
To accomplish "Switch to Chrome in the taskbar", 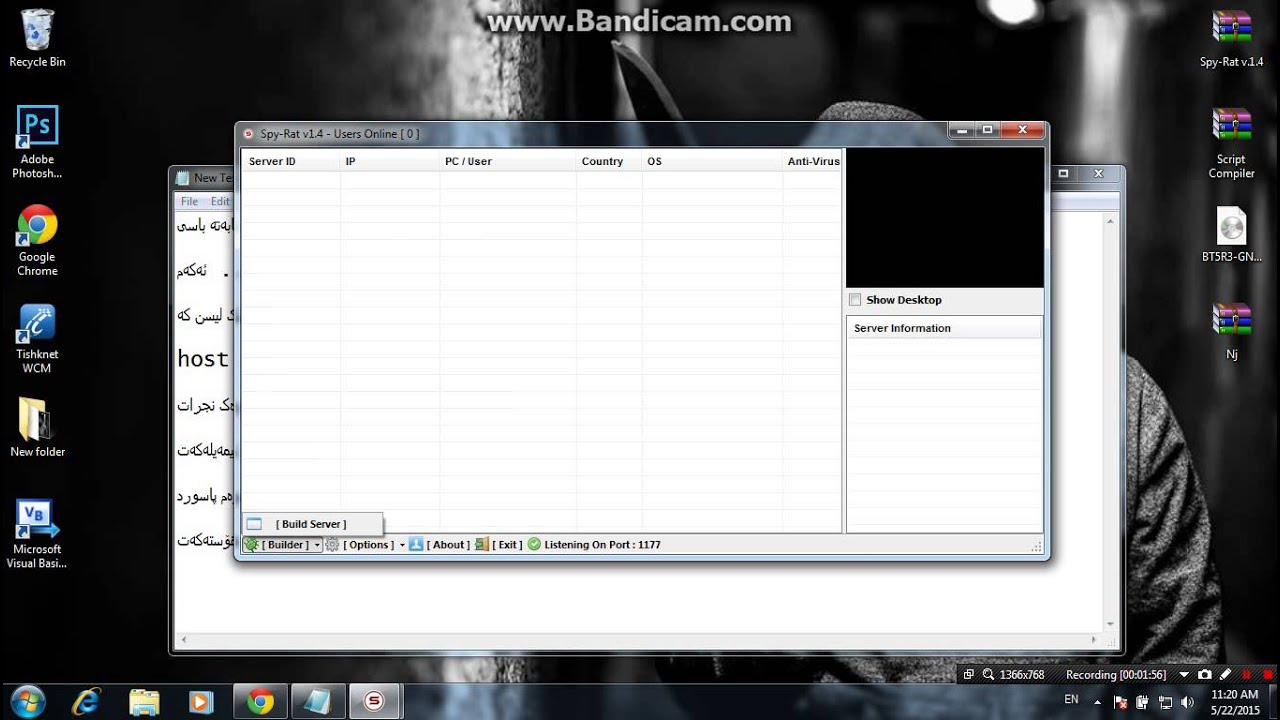I will pyautogui.click(x=261, y=702).
